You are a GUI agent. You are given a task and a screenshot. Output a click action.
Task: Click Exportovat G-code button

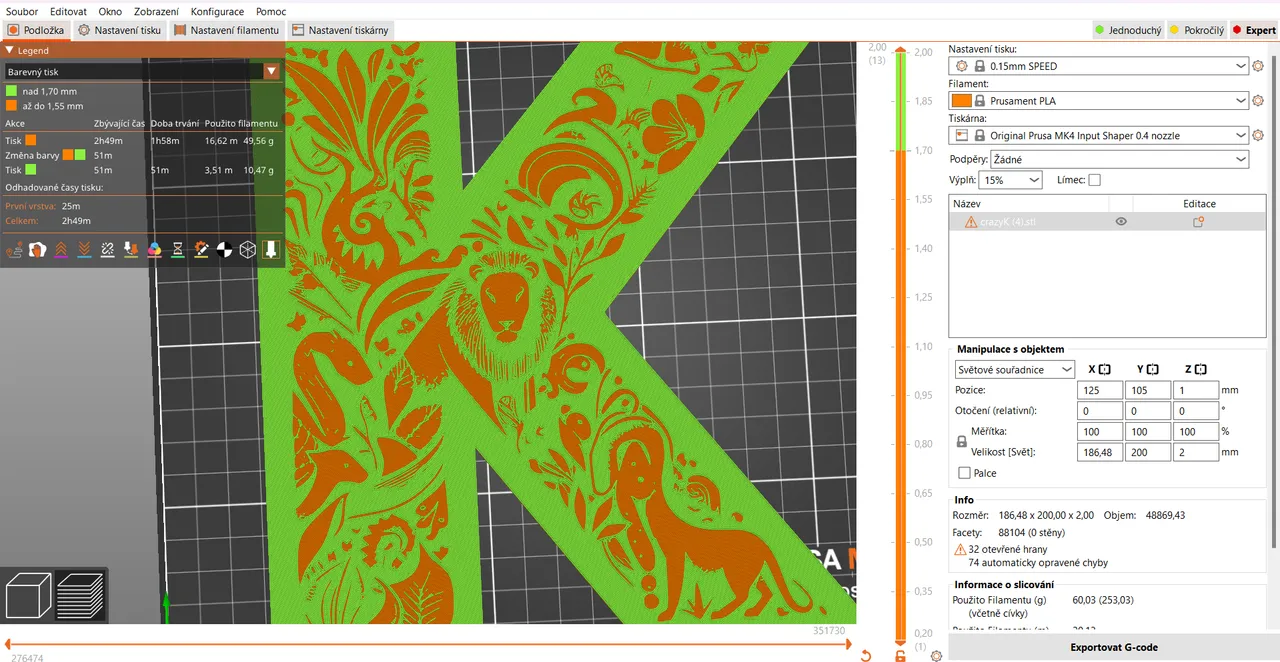(1114, 647)
